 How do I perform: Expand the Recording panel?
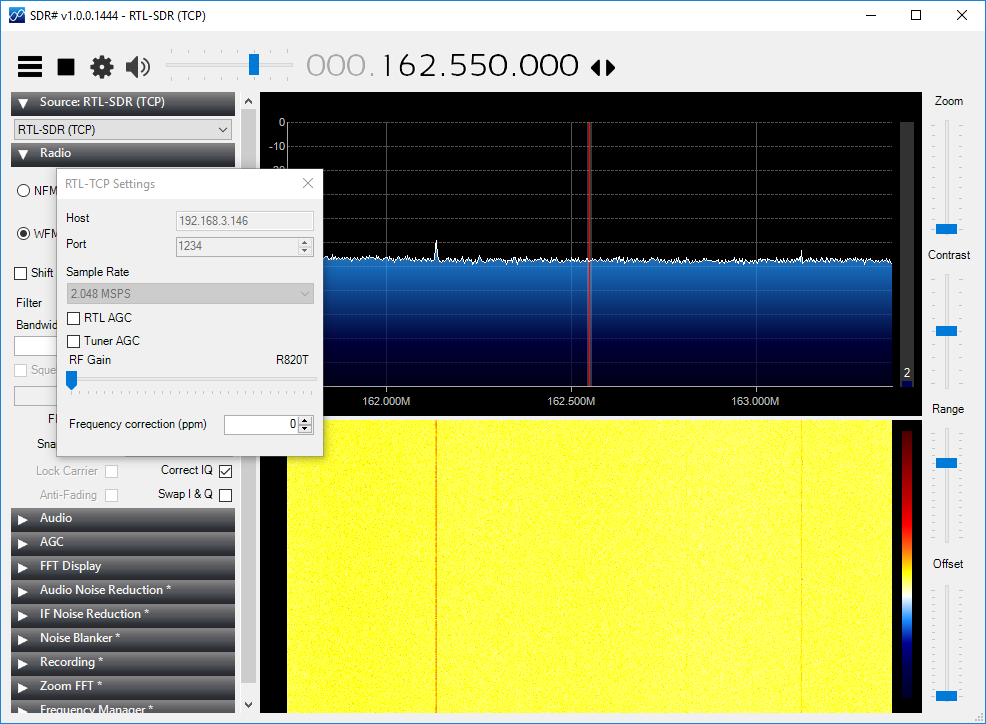pyautogui.click(x=123, y=662)
